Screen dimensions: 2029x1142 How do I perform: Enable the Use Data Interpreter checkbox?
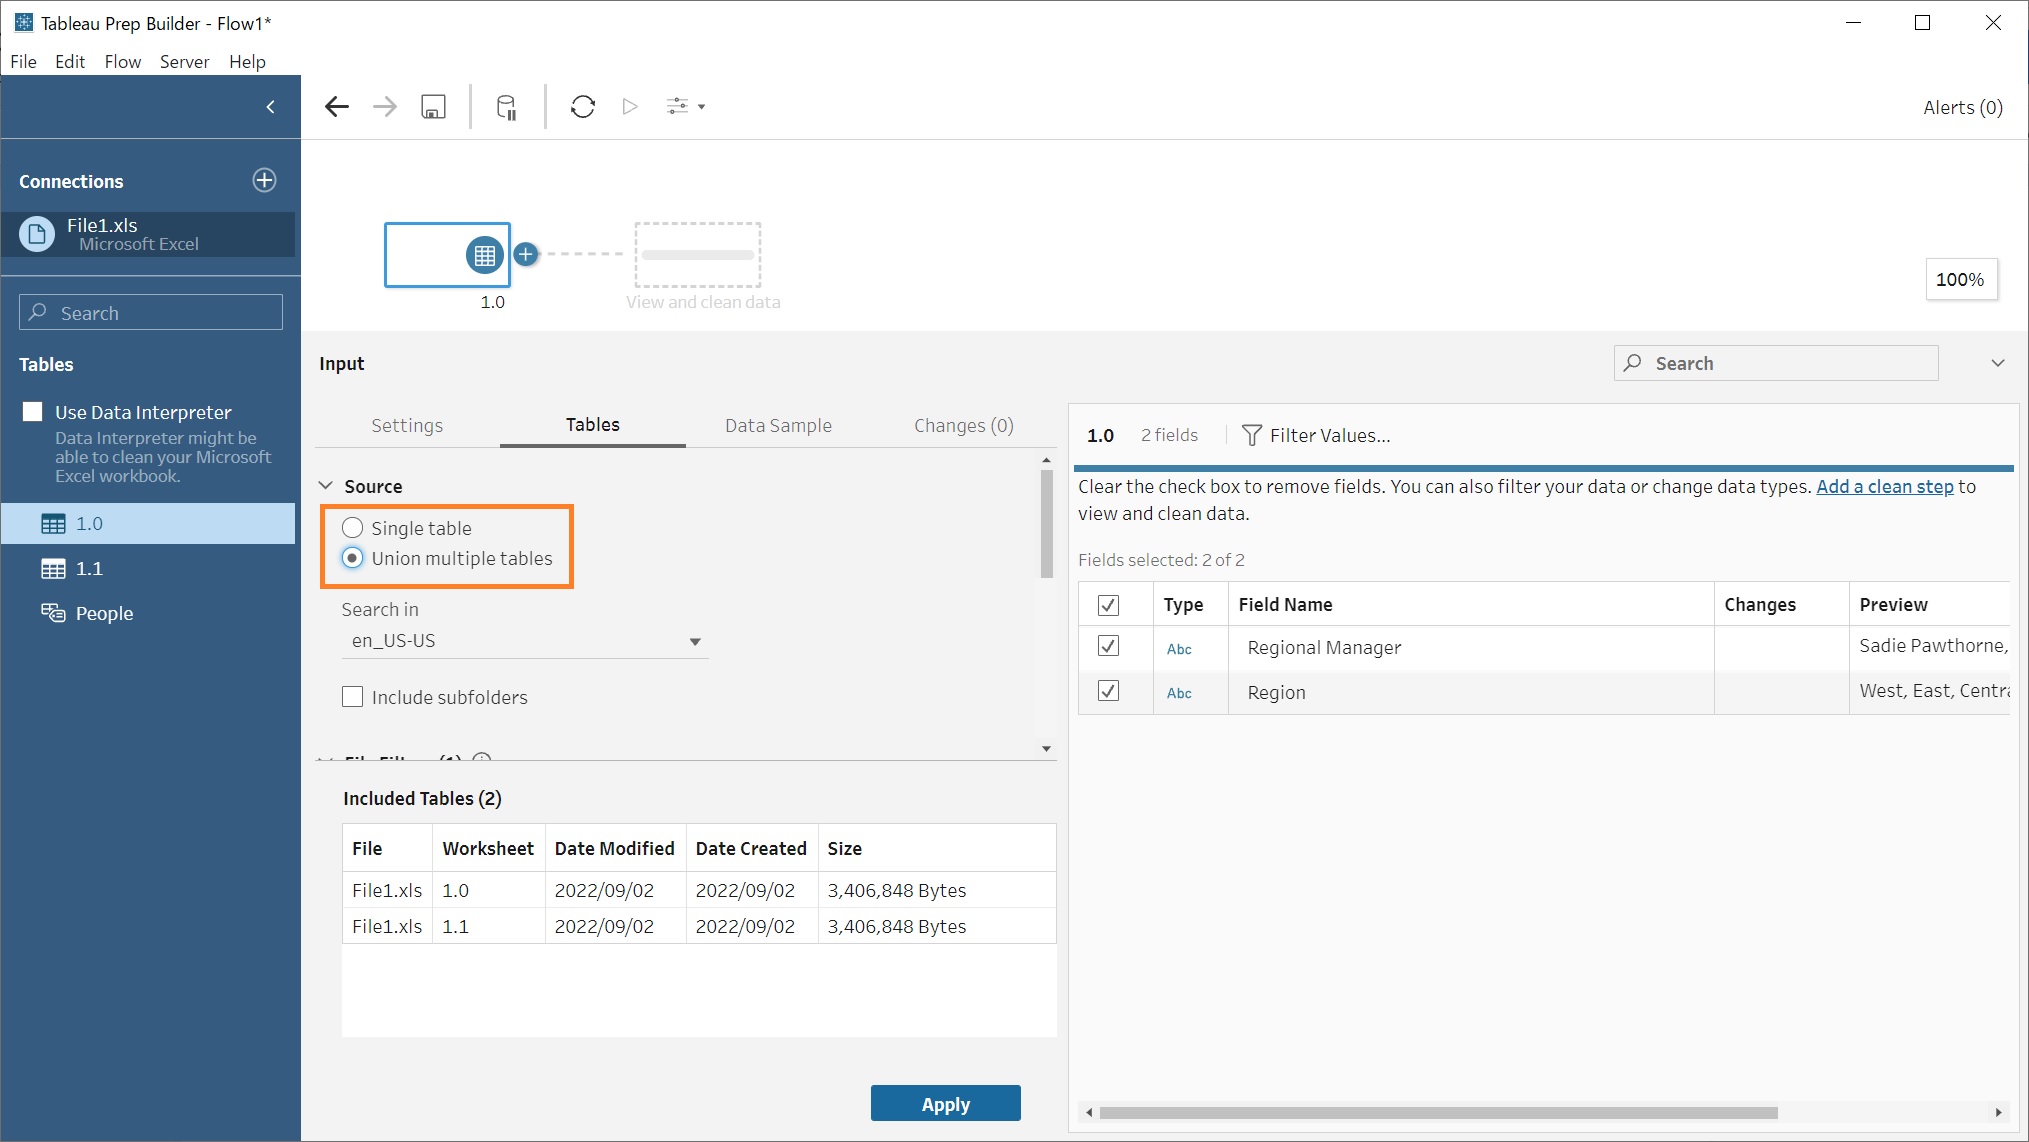32,410
